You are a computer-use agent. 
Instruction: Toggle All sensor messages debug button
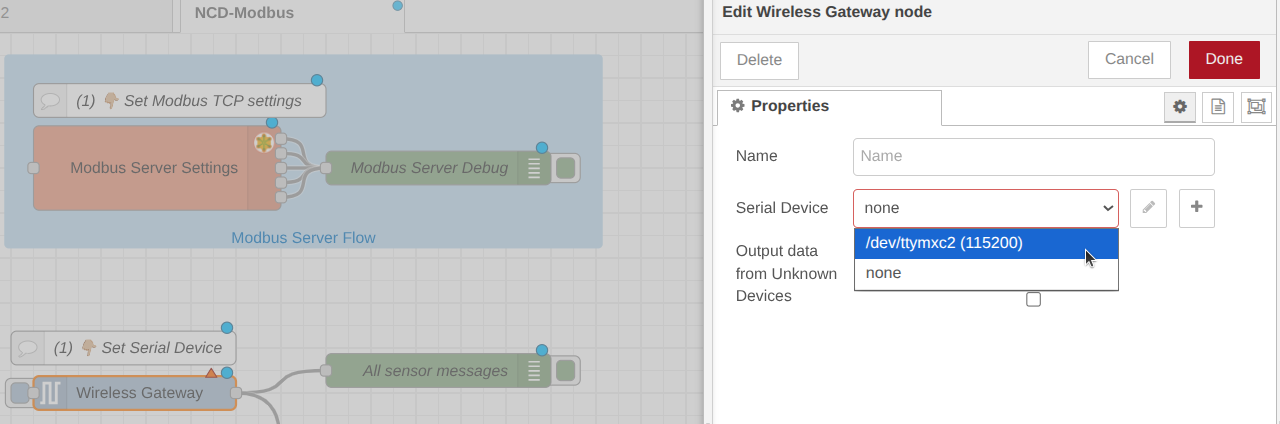click(566, 371)
